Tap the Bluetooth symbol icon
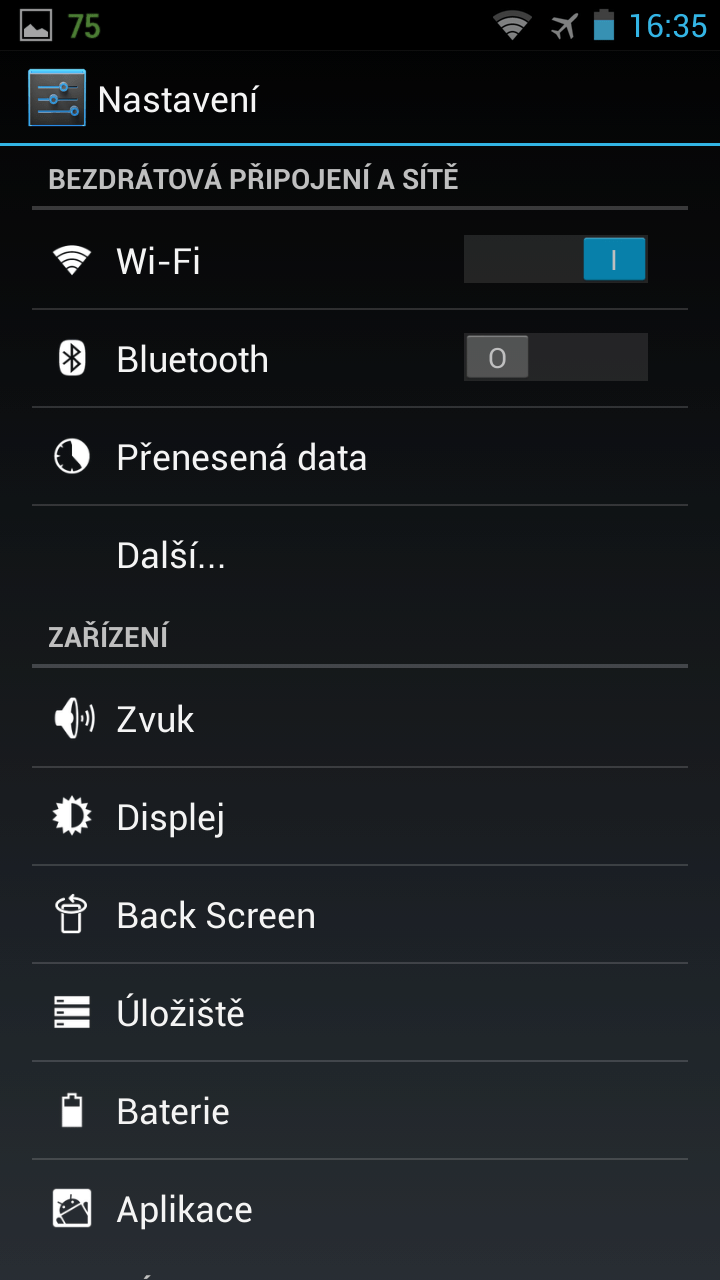 tap(72, 358)
